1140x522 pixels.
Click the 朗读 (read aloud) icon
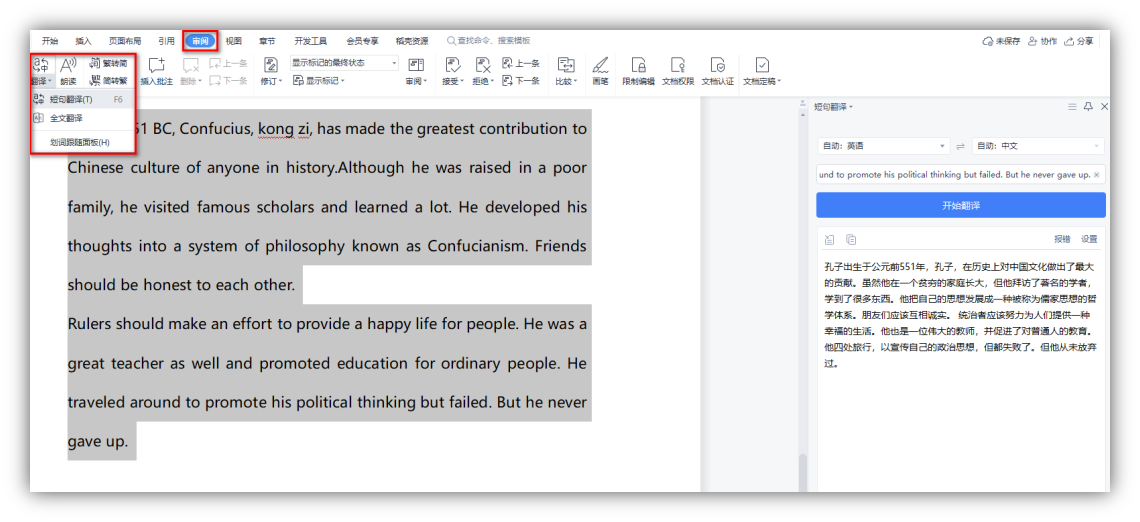coord(68,69)
